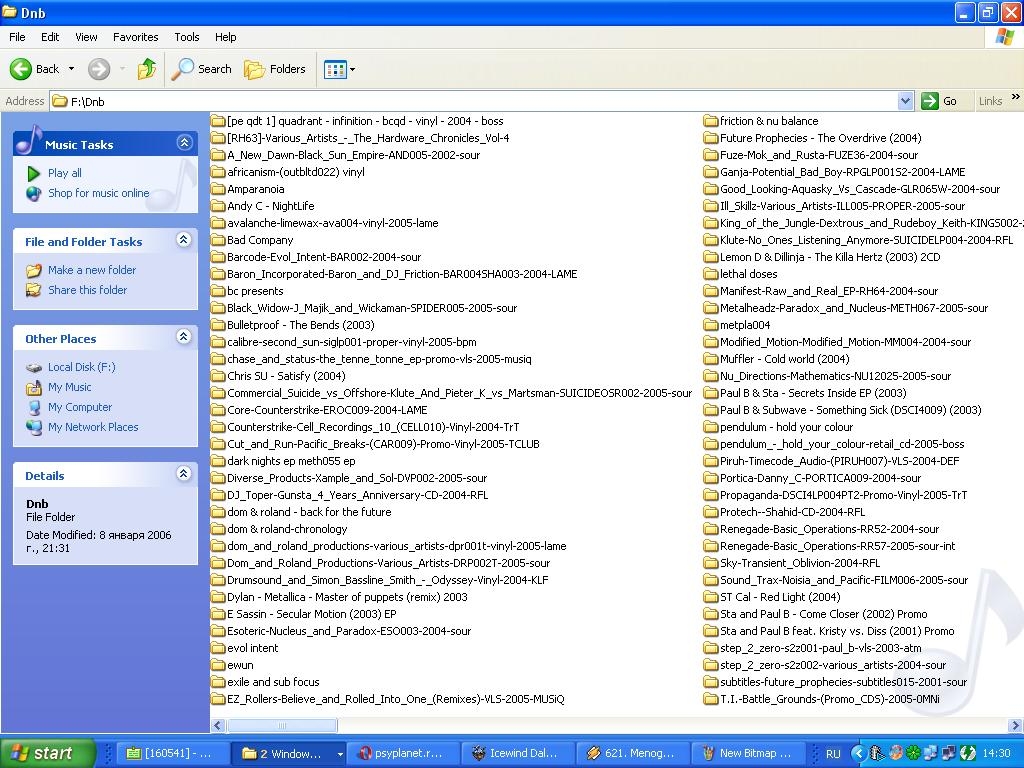Viewport: 1024px width, 768px height.
Task: Expand the Address bar dropdown arrow
Action: tap(905, 101)
